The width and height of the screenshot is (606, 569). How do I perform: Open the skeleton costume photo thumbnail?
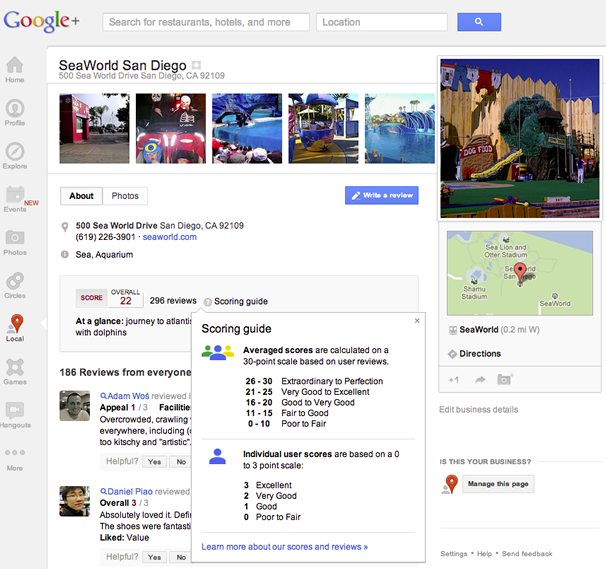(x=170, y=128)
